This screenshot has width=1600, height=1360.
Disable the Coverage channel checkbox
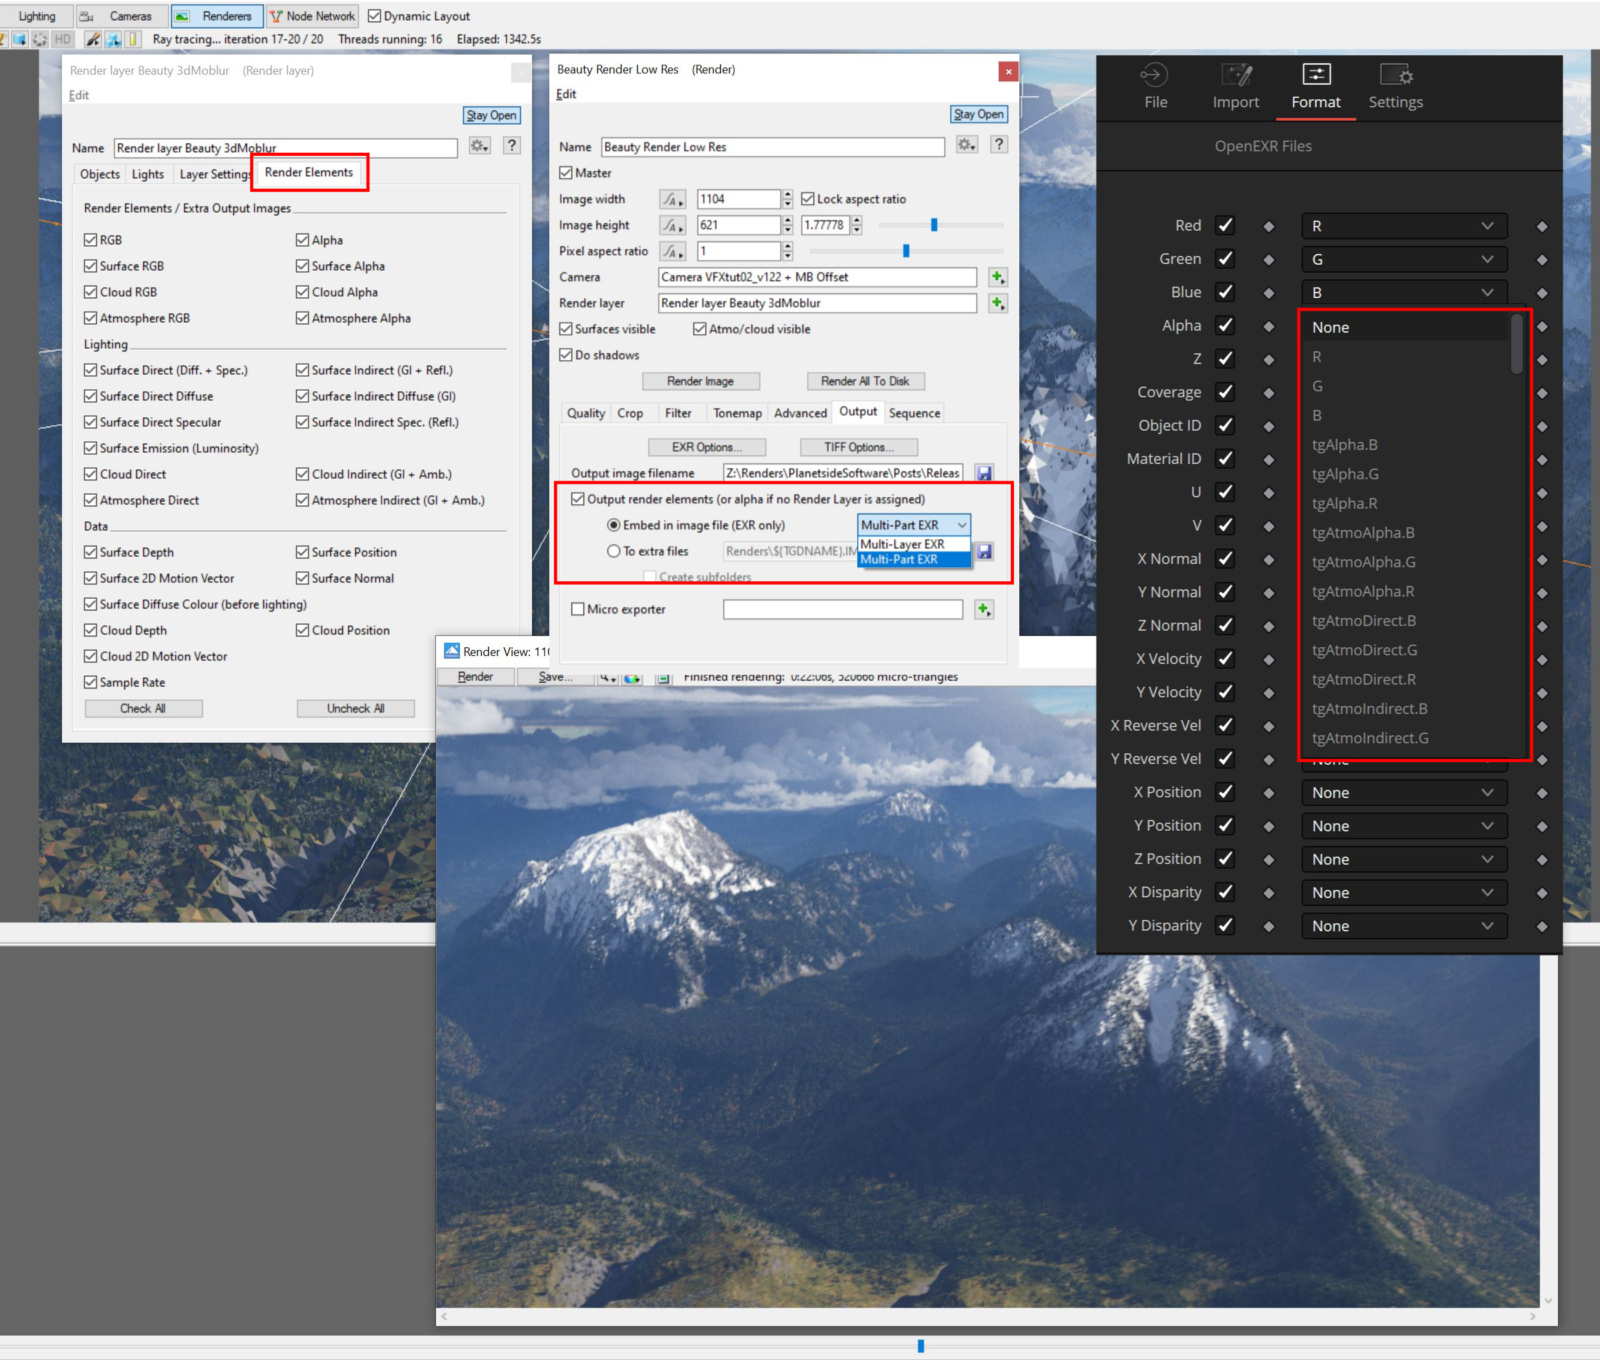pos(1225,392)
